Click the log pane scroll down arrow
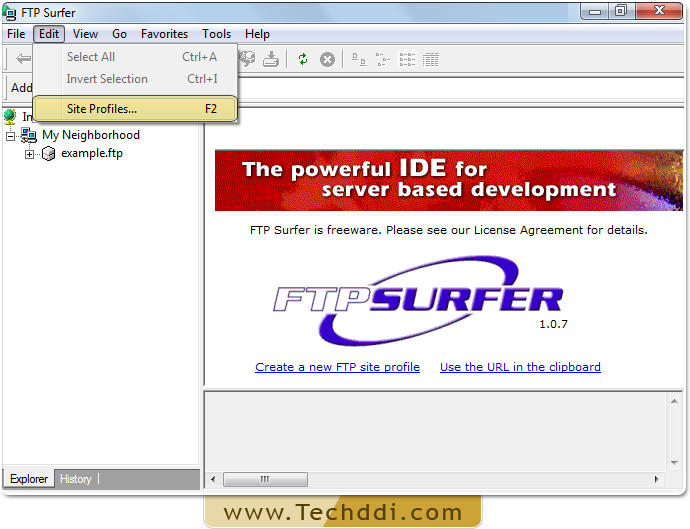 click(x=674, y=463)
